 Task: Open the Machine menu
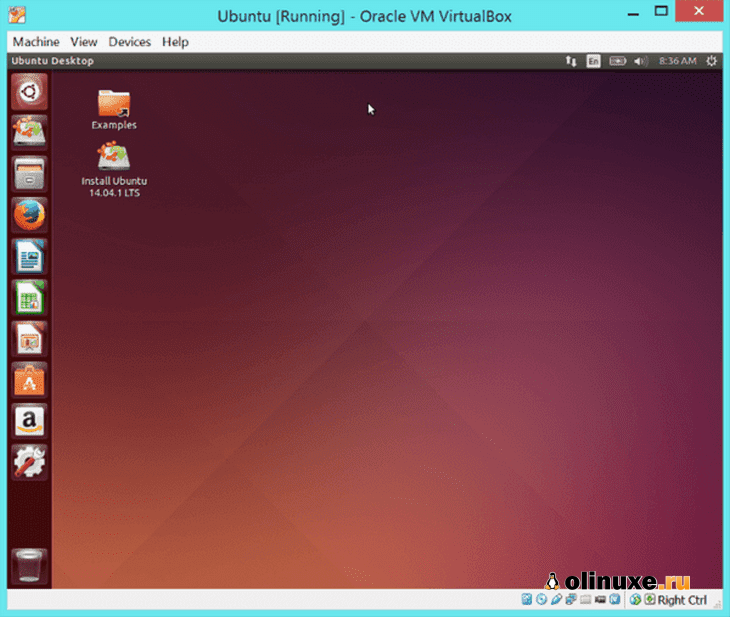36,42
